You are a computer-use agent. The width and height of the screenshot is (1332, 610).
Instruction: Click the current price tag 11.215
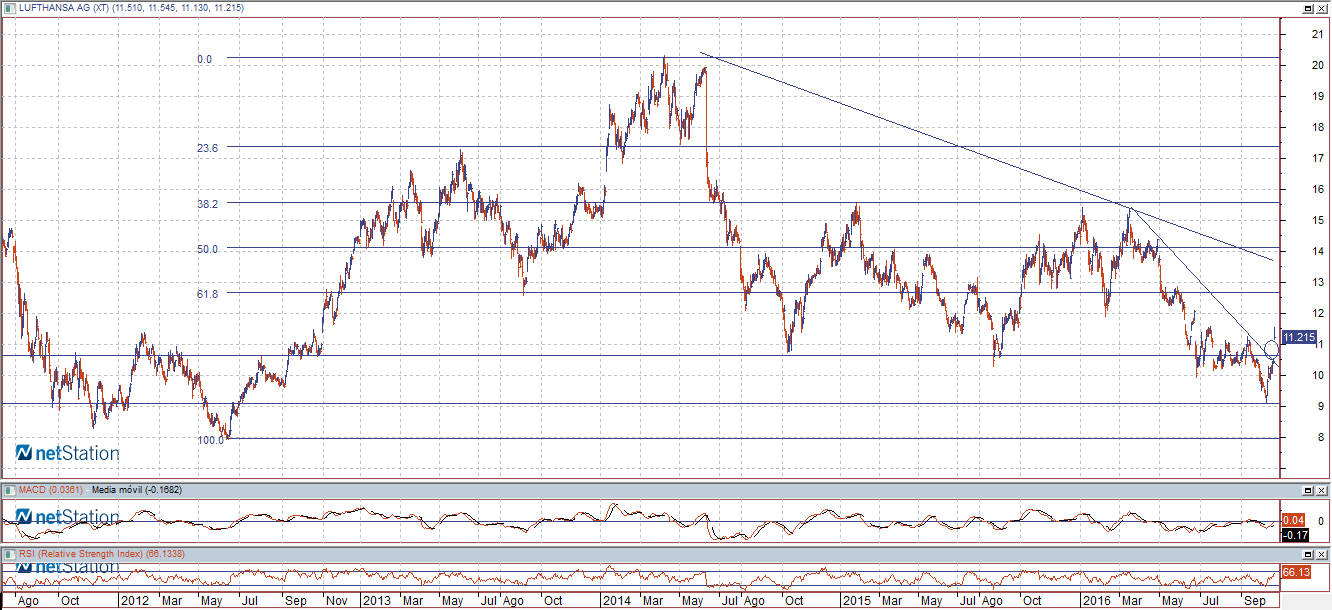coord(1298,337)
